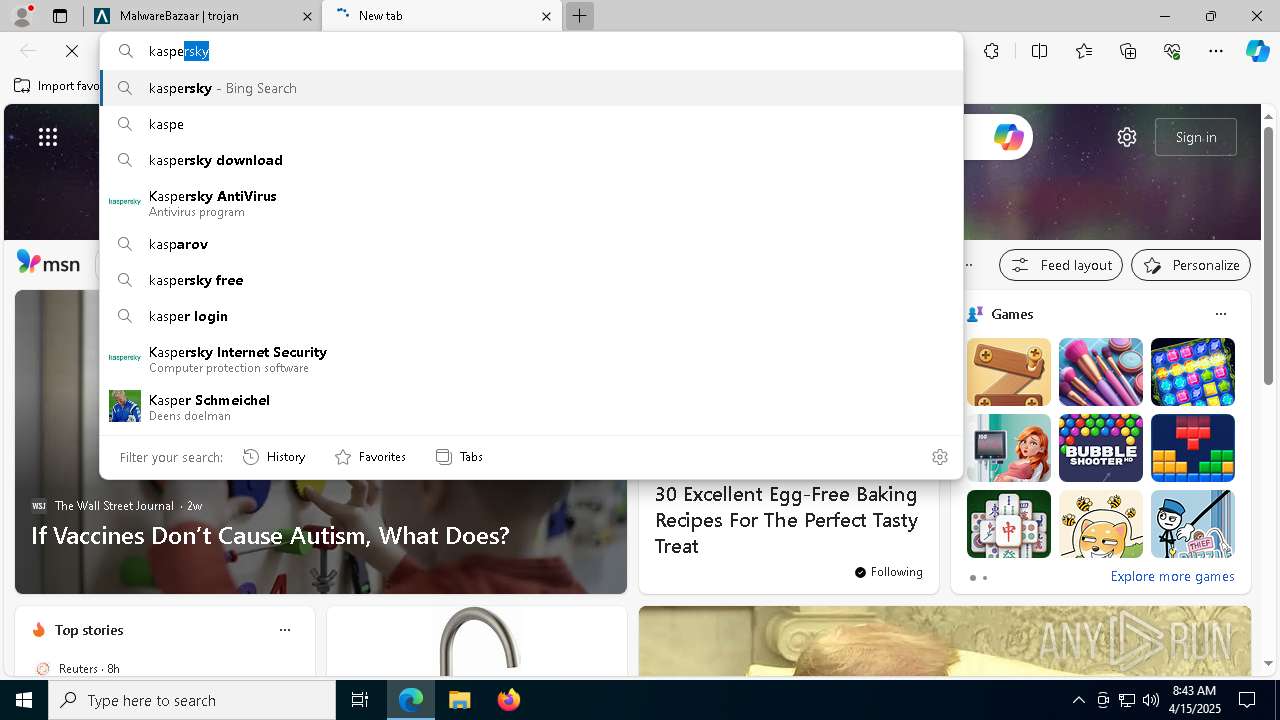
Task: Open Task View on taskbar
Action: 360,700
